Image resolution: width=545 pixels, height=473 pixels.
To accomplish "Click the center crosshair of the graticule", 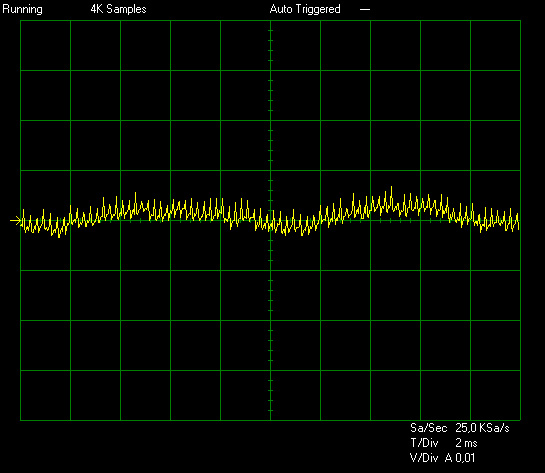I will [x=270, y=220].
